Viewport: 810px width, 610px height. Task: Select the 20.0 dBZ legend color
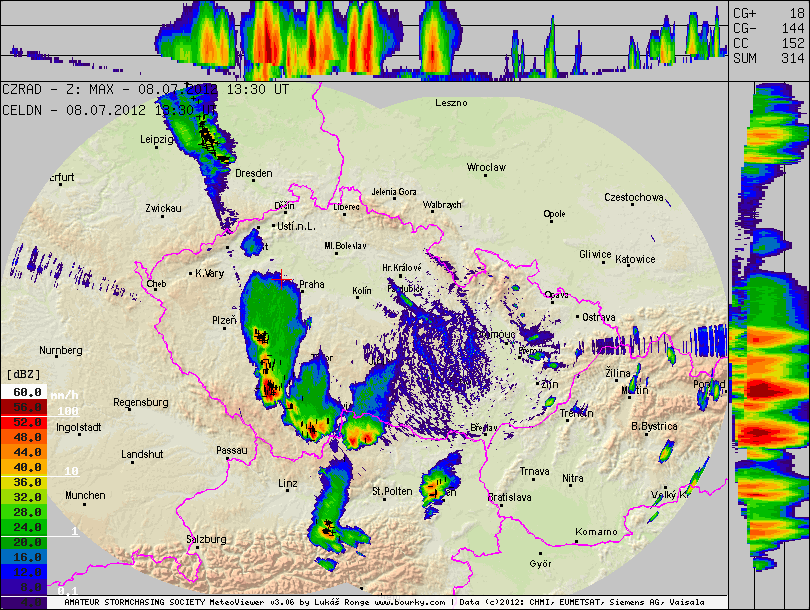pos(22,540)
